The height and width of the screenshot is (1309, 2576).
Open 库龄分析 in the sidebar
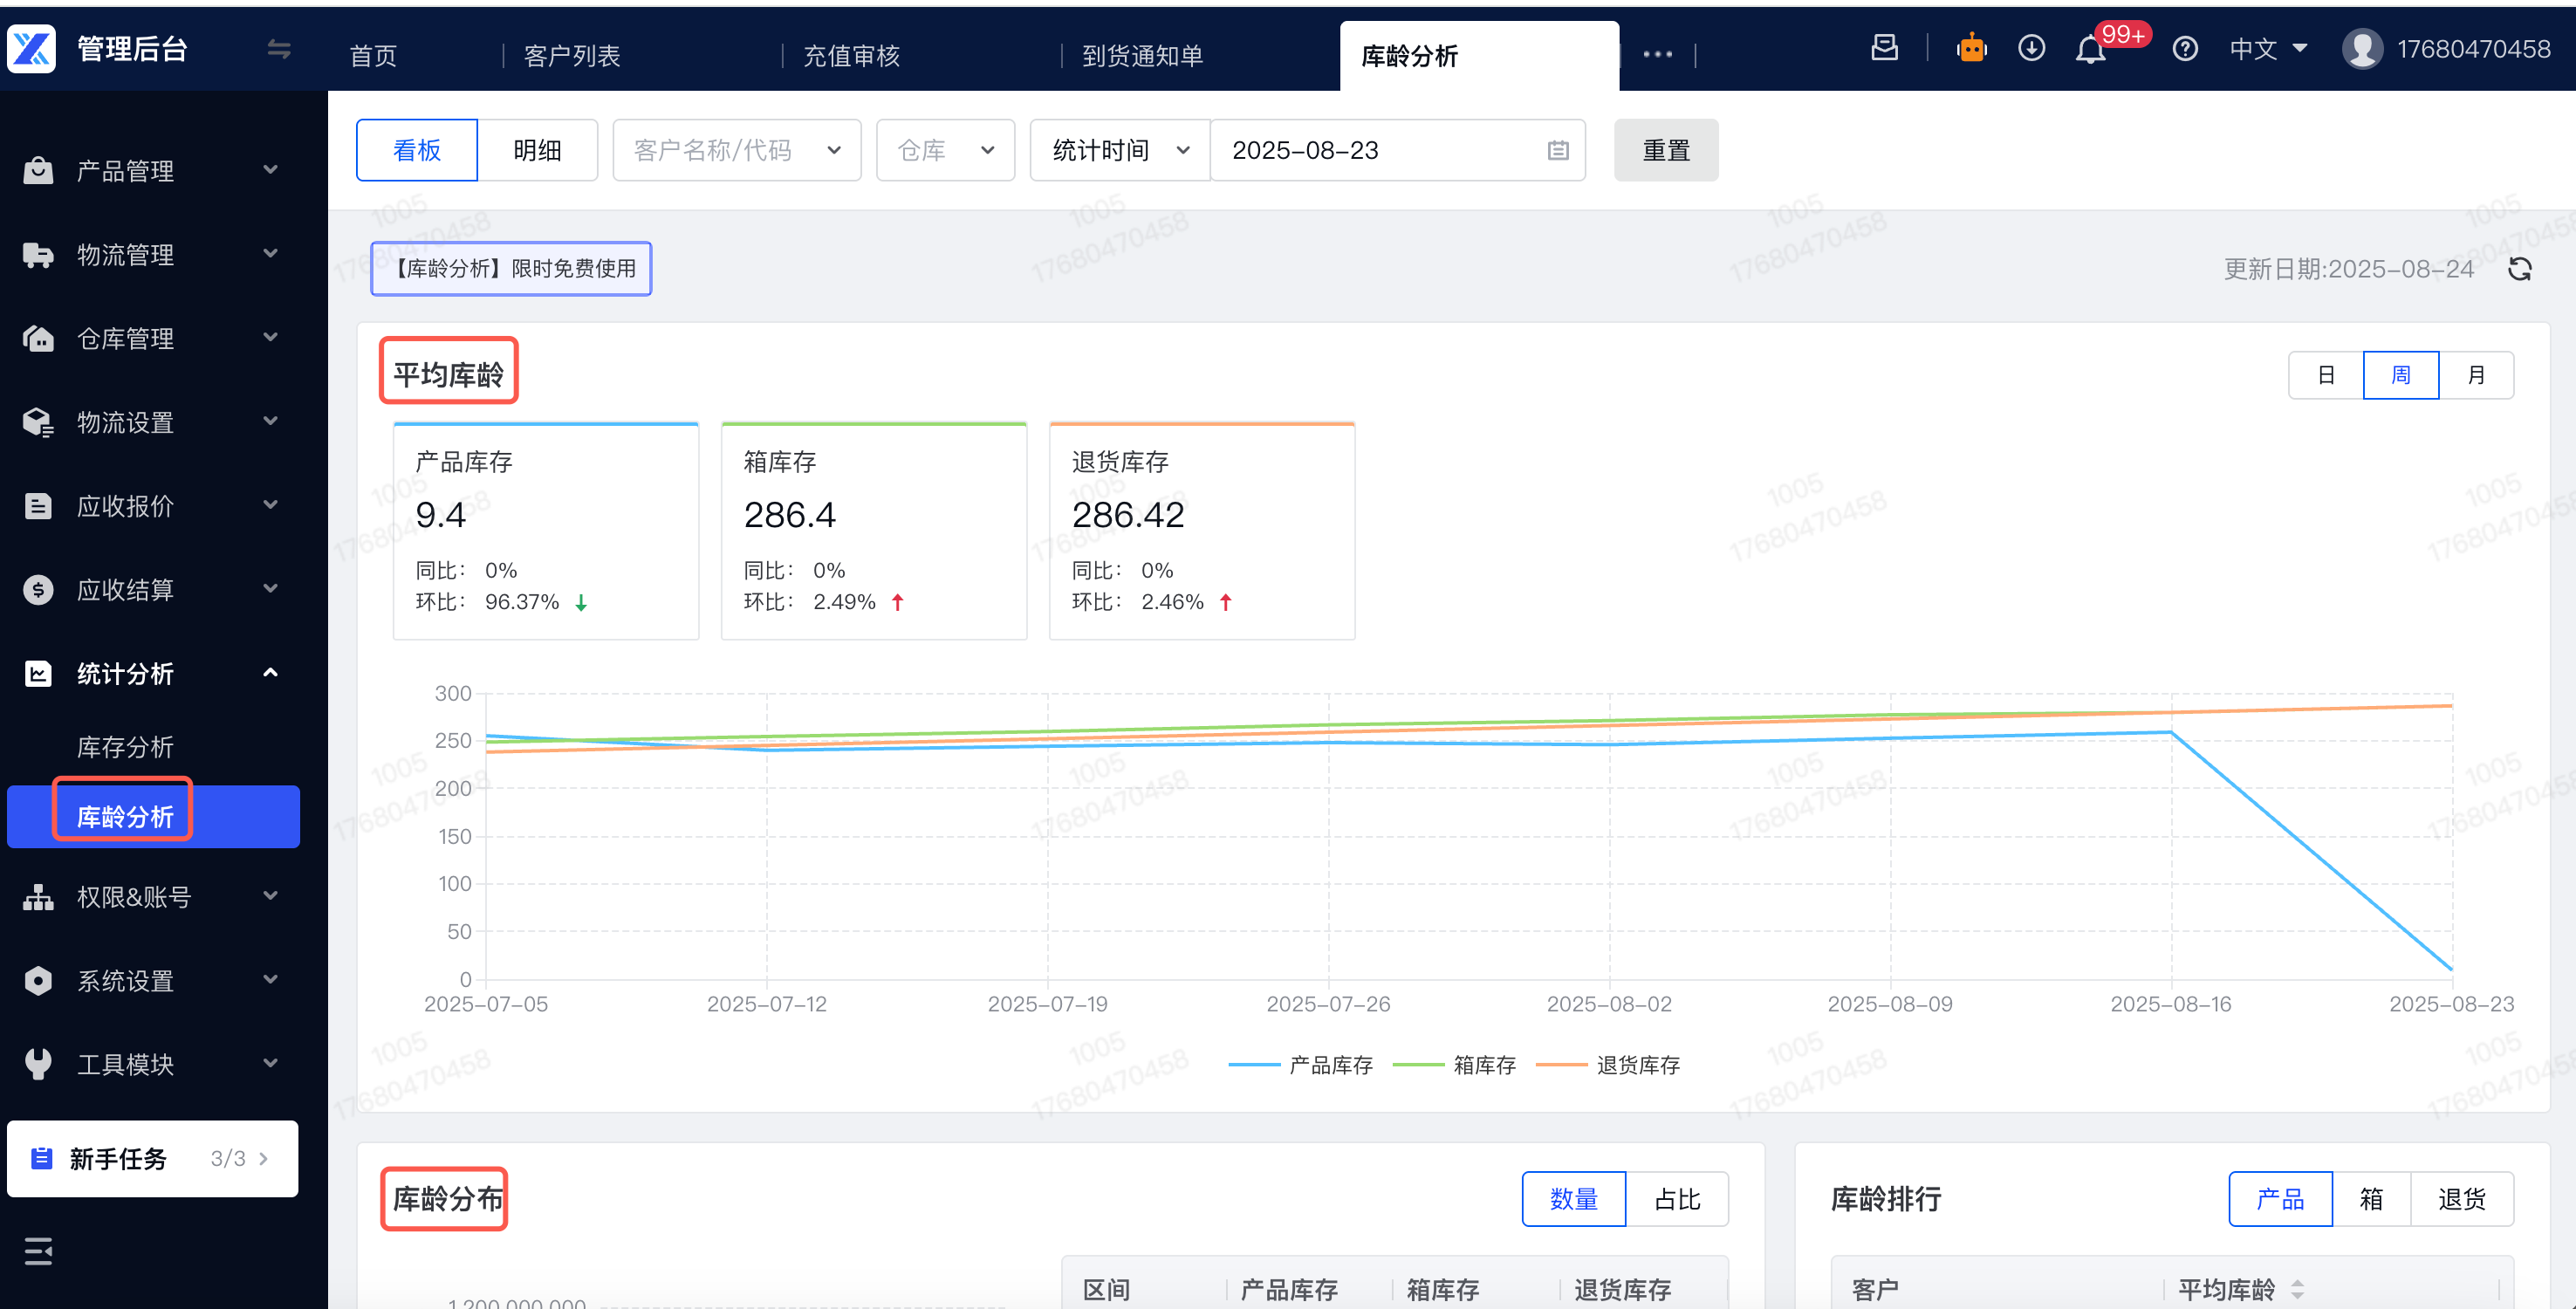tap(153, 817)
